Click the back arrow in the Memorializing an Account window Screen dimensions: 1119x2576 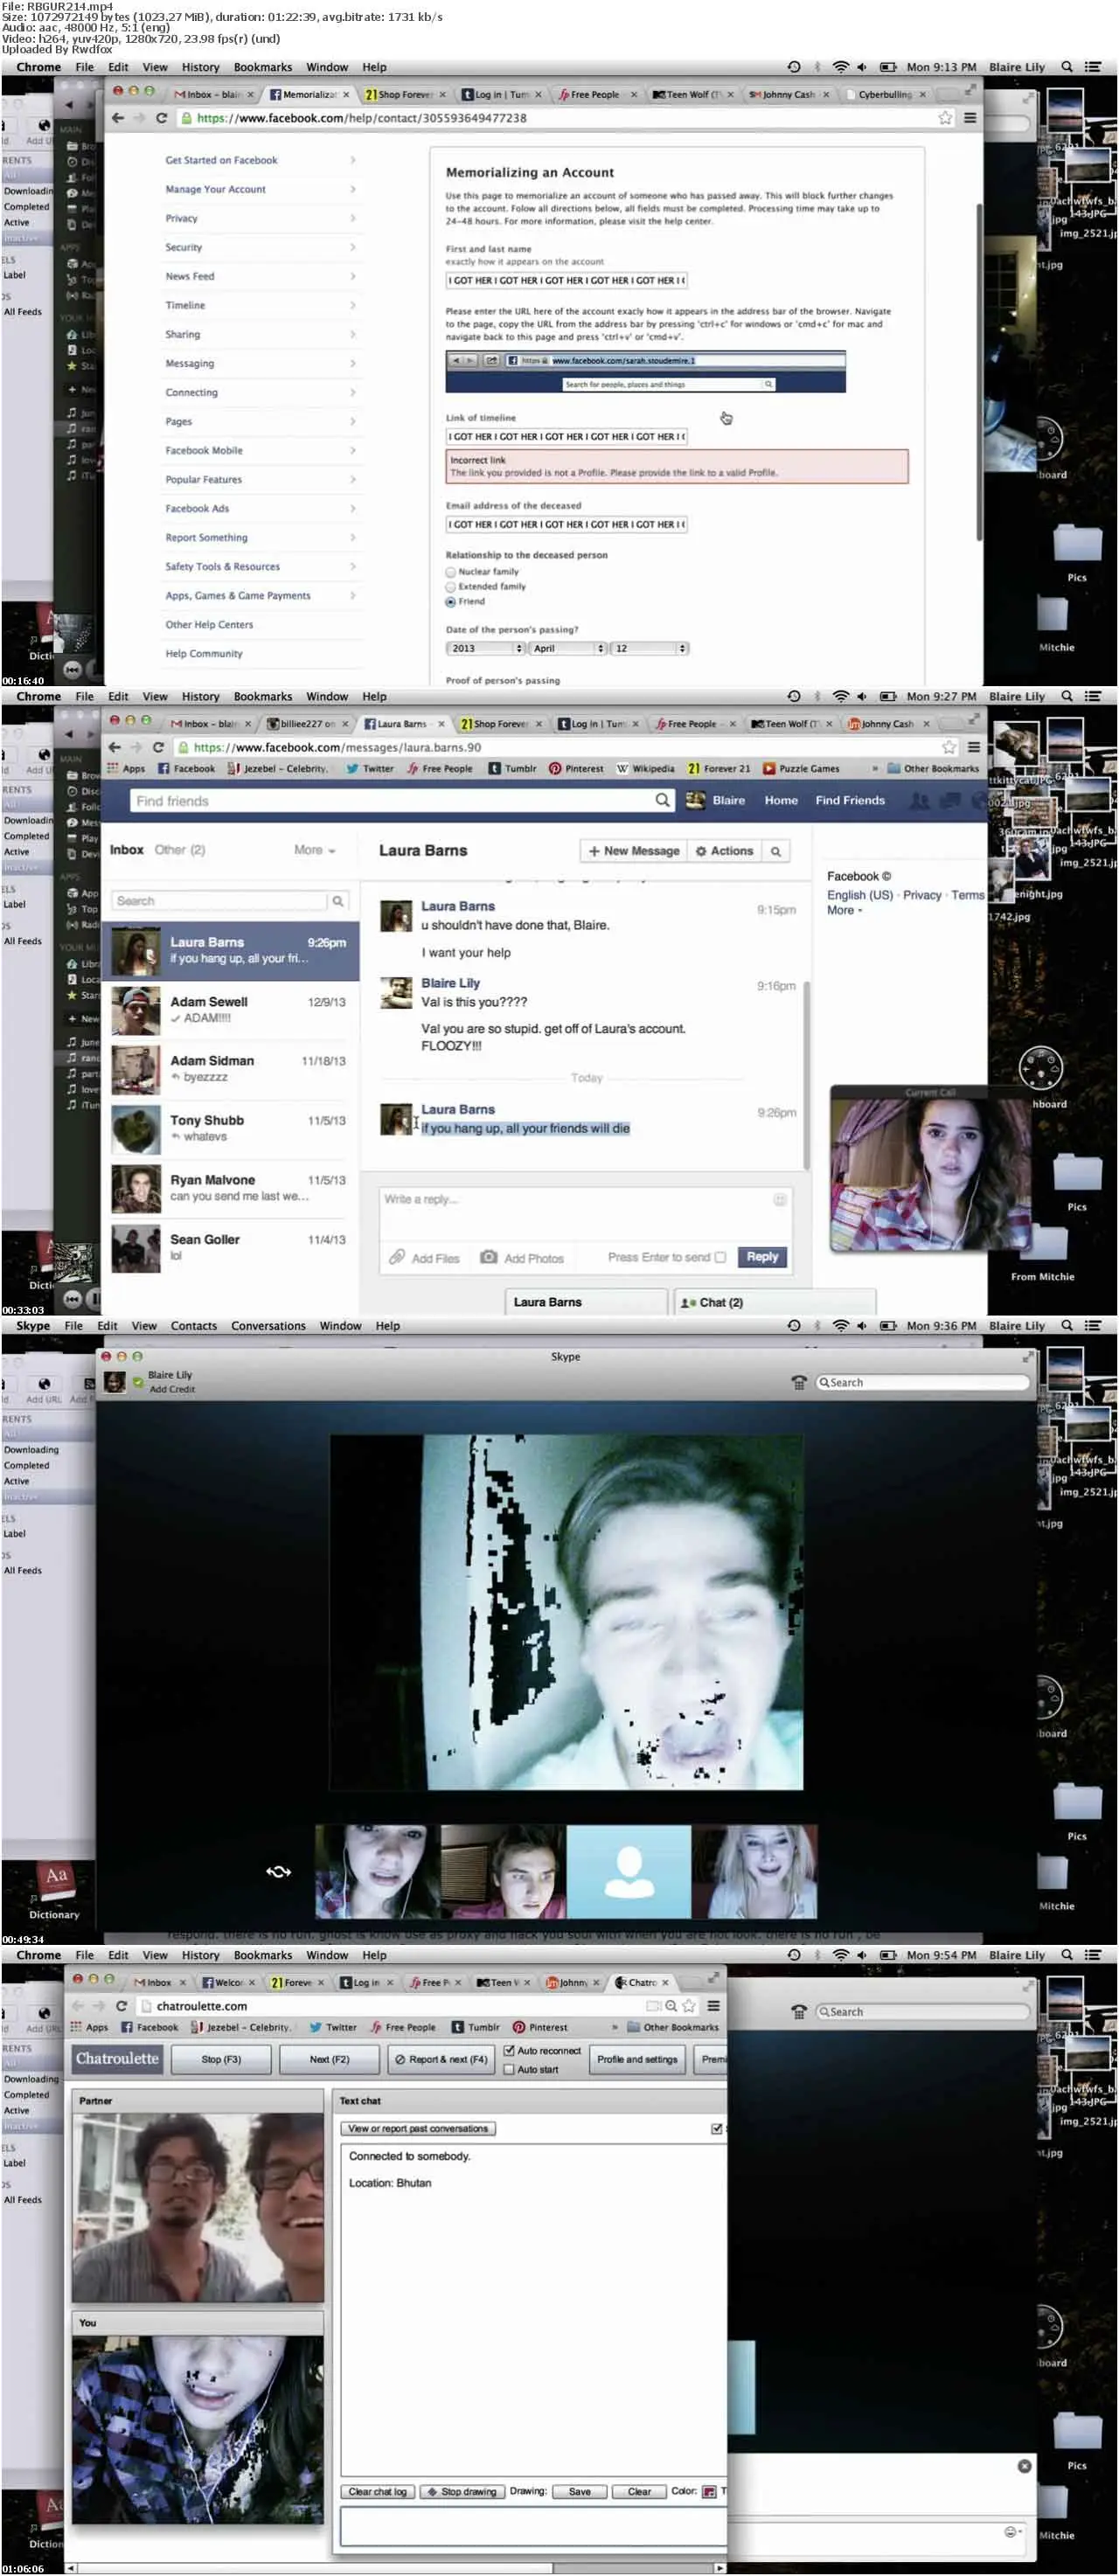pos(118,118)
